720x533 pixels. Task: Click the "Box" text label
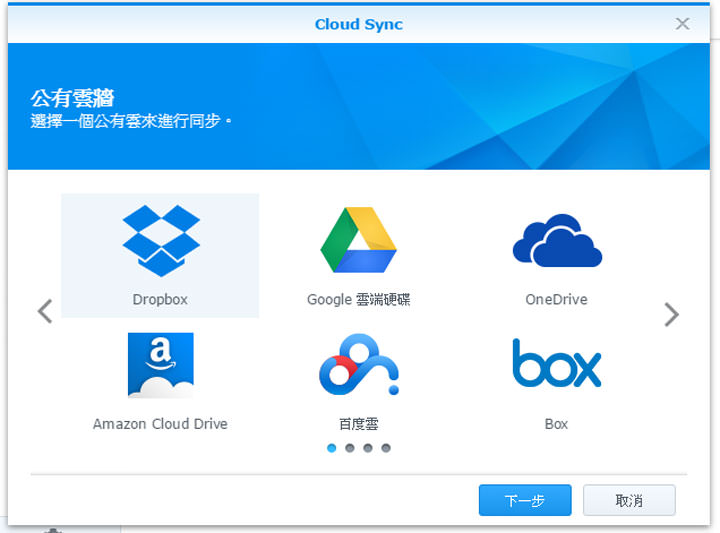pos(556,424)
